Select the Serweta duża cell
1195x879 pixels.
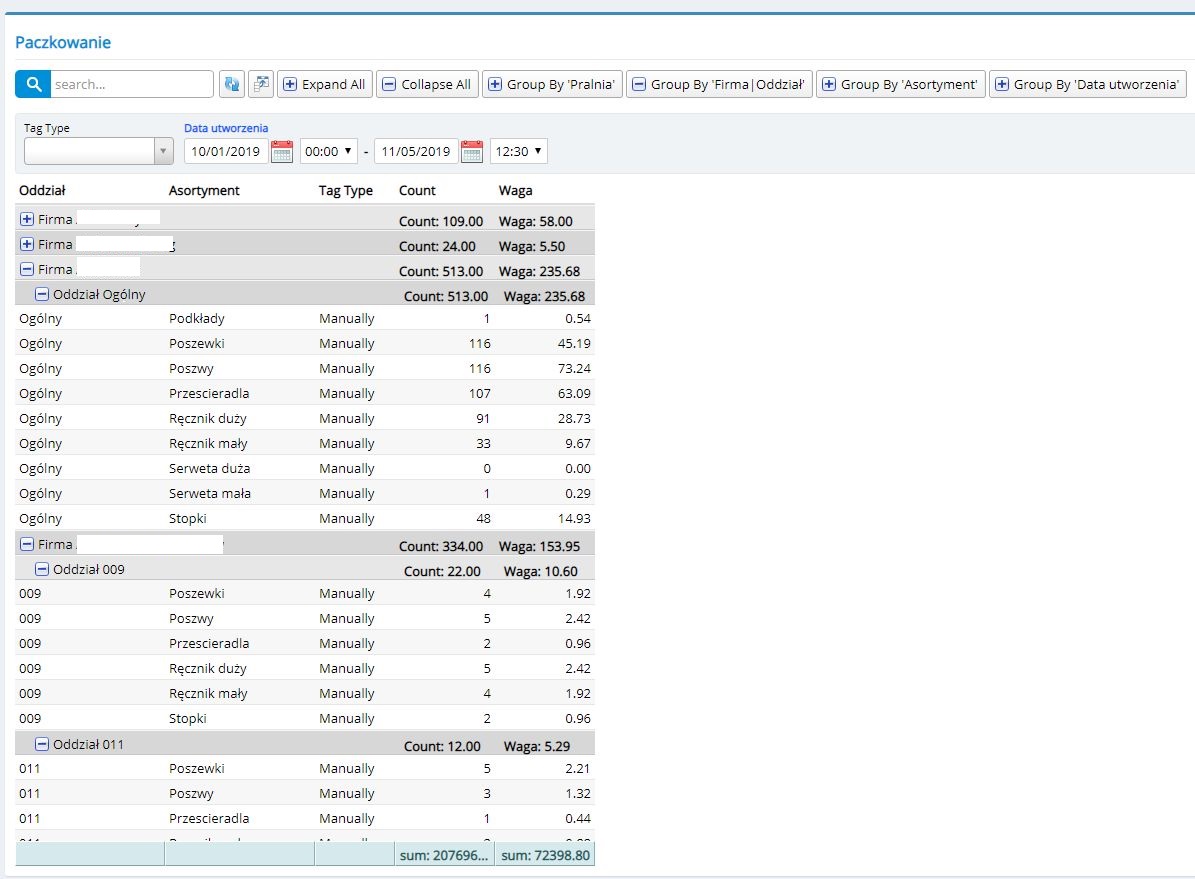210,469
